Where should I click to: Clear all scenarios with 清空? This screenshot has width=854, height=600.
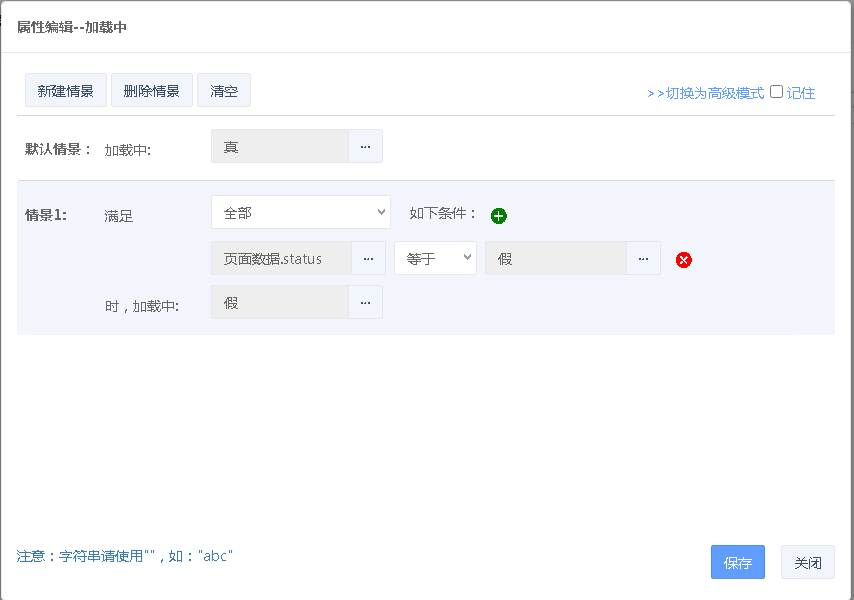pos(224,90)
